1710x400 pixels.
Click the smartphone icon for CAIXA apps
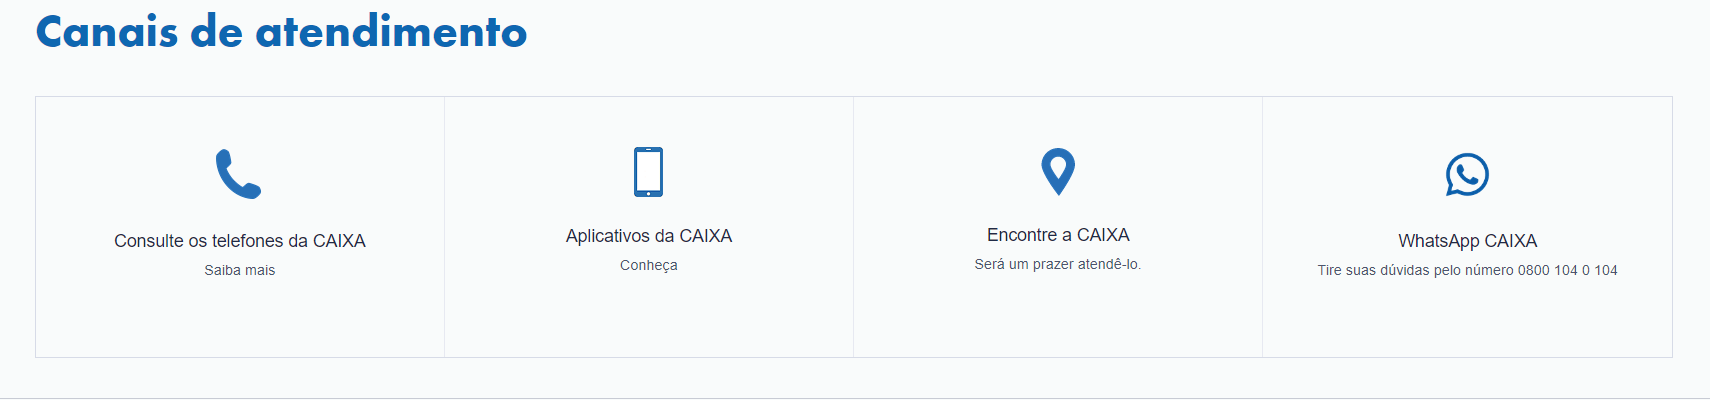(x=648, y=172)
